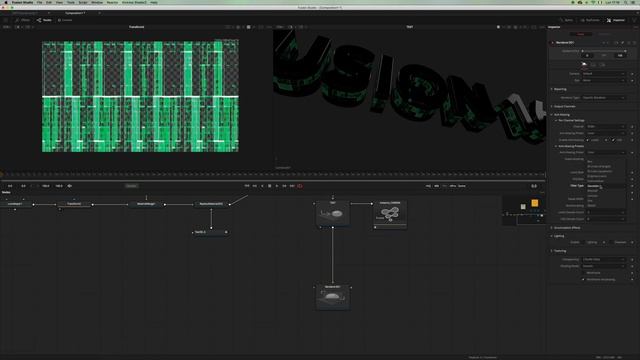Open the Effects library panel
The image size is (640, 360).
click(23, 20)
